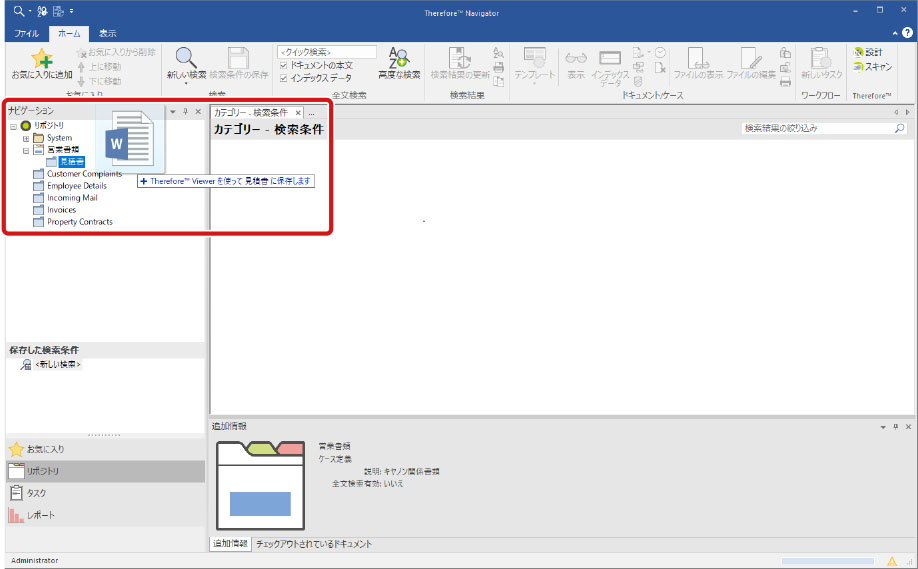Open 新しい検索 magnifier in ribbon
918x569 pixels.
[186, 59]
